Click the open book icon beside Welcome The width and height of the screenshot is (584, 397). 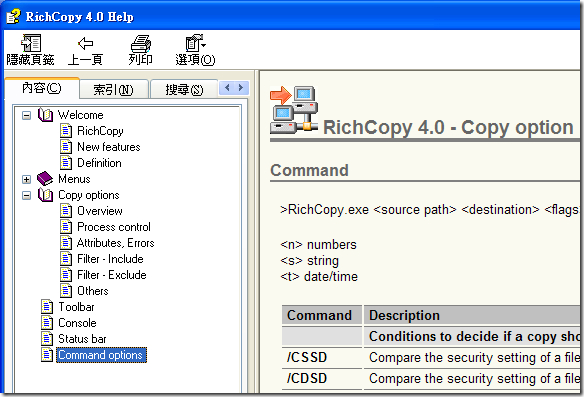45,115
